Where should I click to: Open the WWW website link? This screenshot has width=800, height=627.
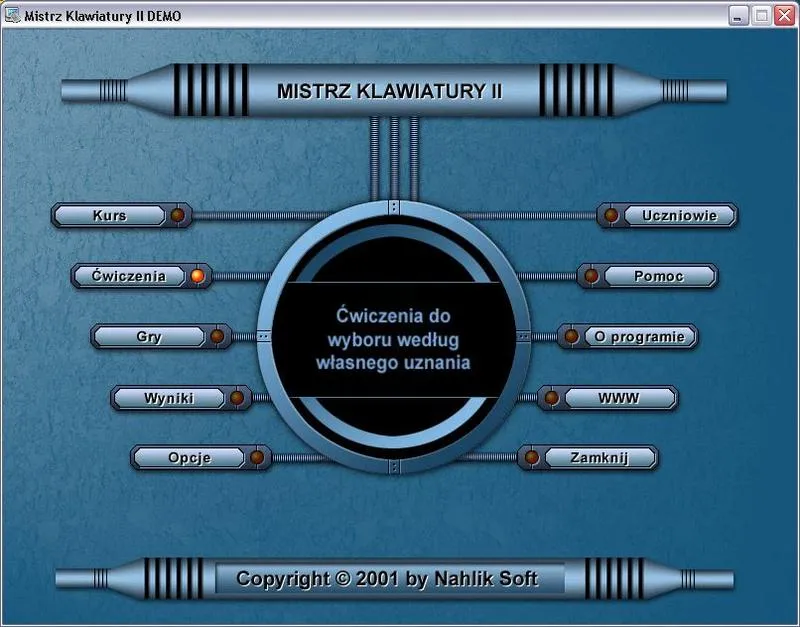click(x=619, y=398)
